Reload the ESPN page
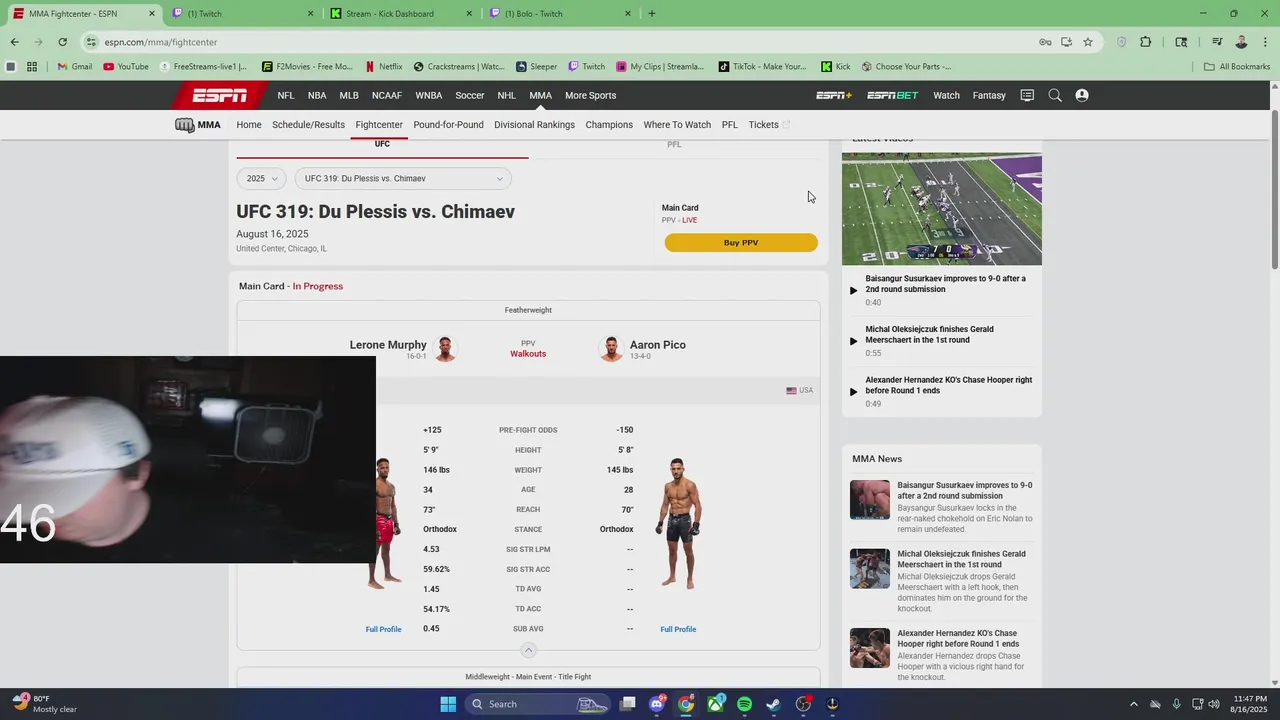The width and height of the screenshot is (1280, 720). pyautogui.click(x=62, y=42)
